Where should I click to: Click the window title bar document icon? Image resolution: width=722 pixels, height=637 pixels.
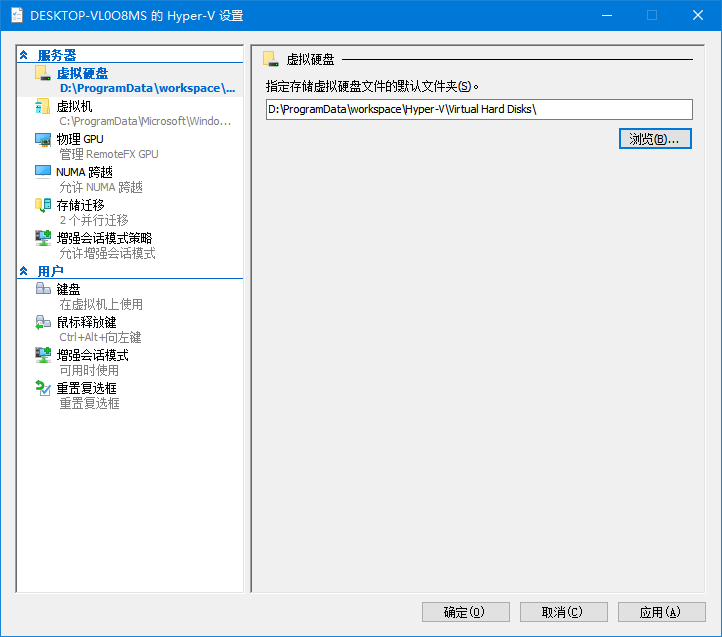point(17,15)
